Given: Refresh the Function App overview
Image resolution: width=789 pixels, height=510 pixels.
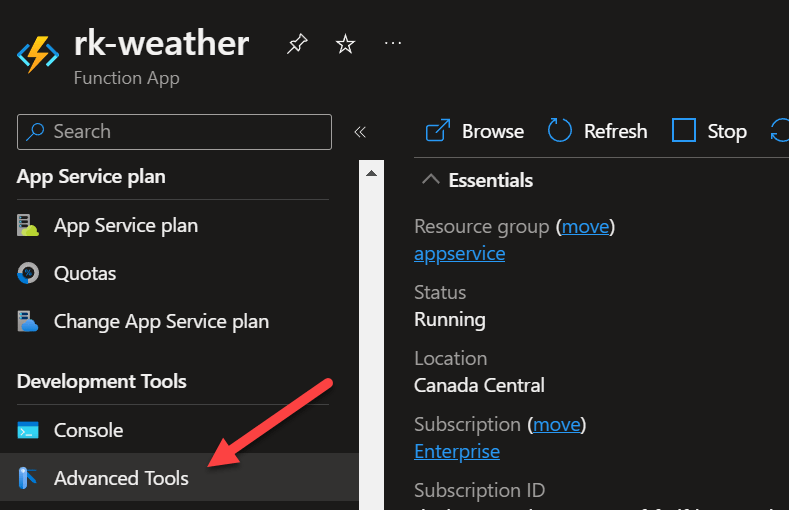Looking at the screenshot, I should pos(598,131).
